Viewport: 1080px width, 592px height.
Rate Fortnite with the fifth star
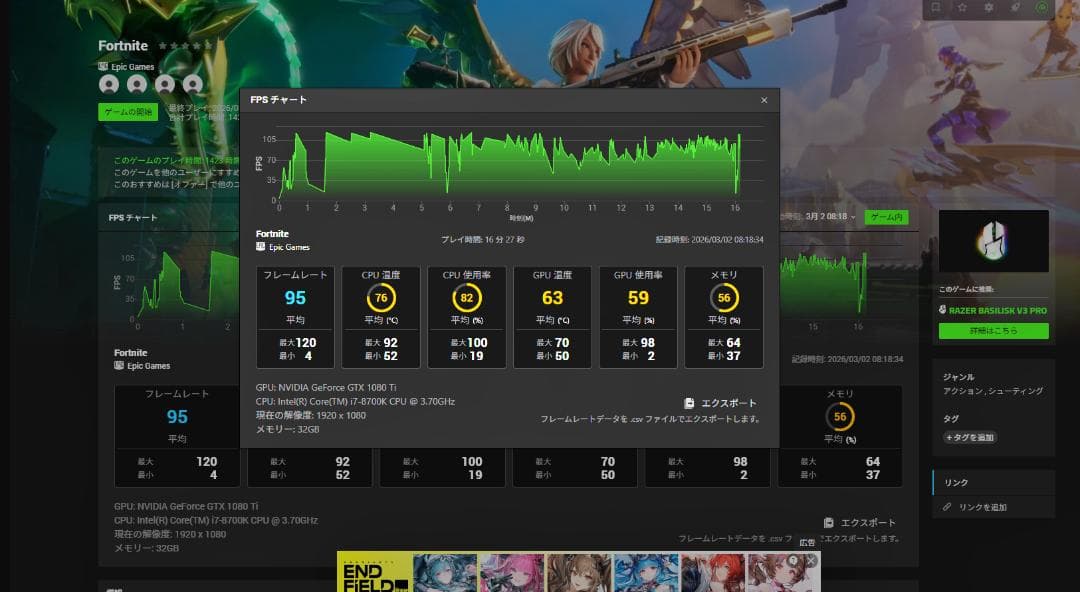click(x=208, y=46)
